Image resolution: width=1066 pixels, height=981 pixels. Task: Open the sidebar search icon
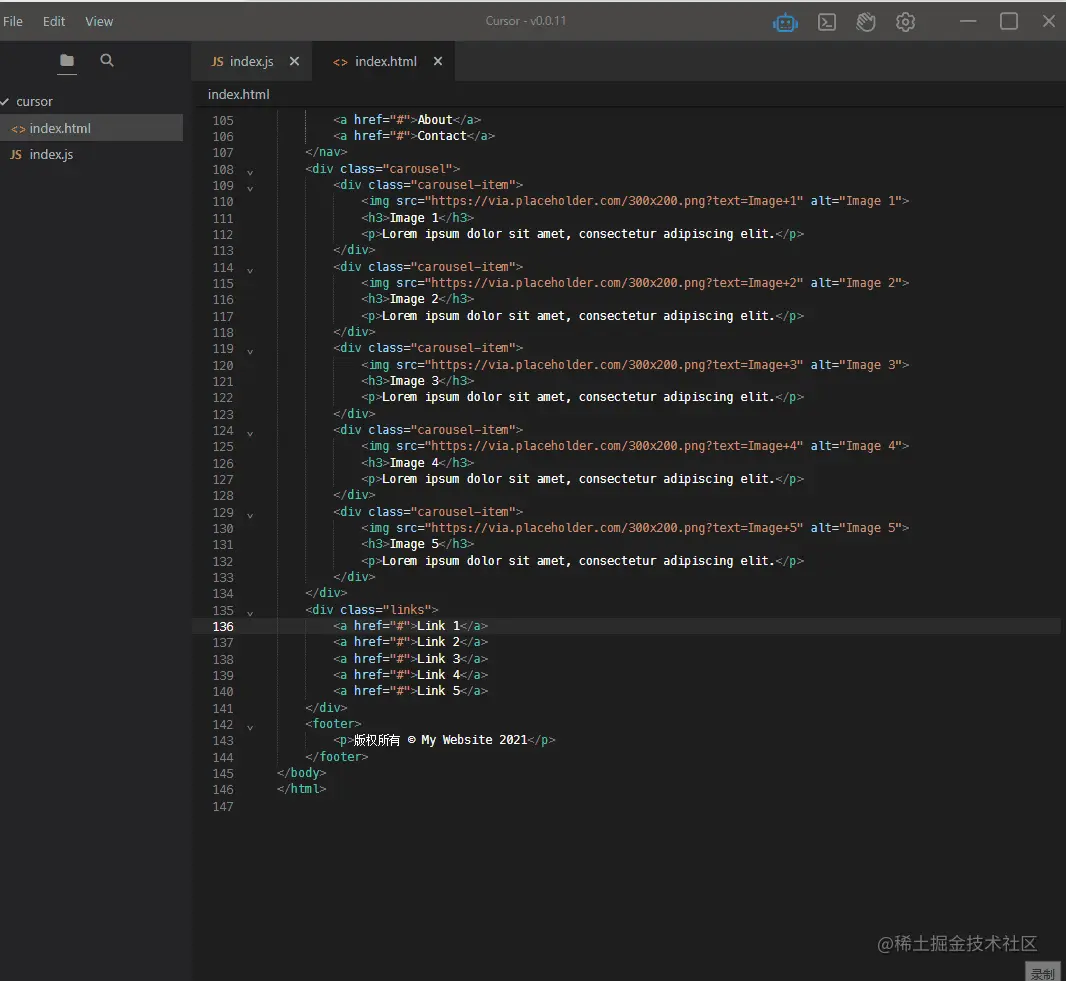tap(107, 61)
